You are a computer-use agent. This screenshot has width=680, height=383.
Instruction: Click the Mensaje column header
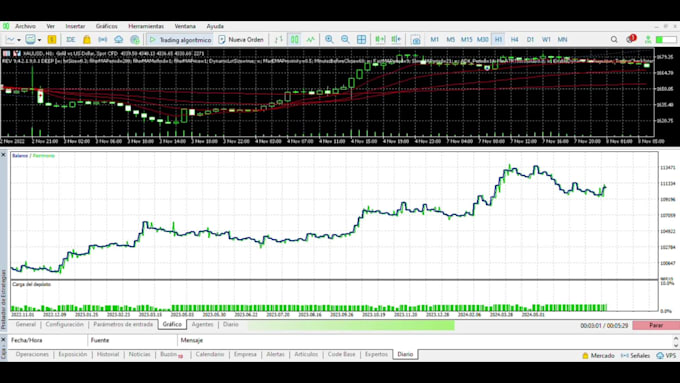[x=425, y=340]
